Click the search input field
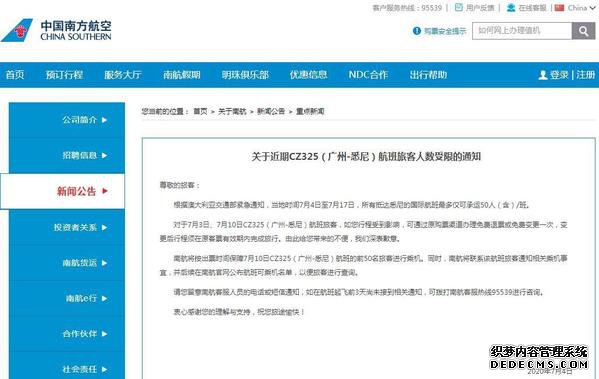This screenshot has height=379, width=599. tap(522, 31)
